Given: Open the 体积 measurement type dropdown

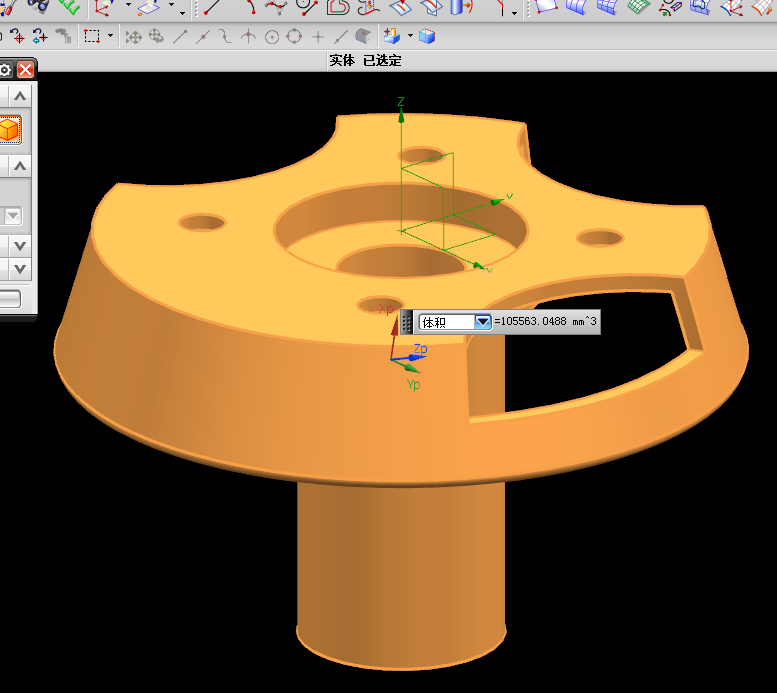Looking at the screenshot, I should point(483,322).
